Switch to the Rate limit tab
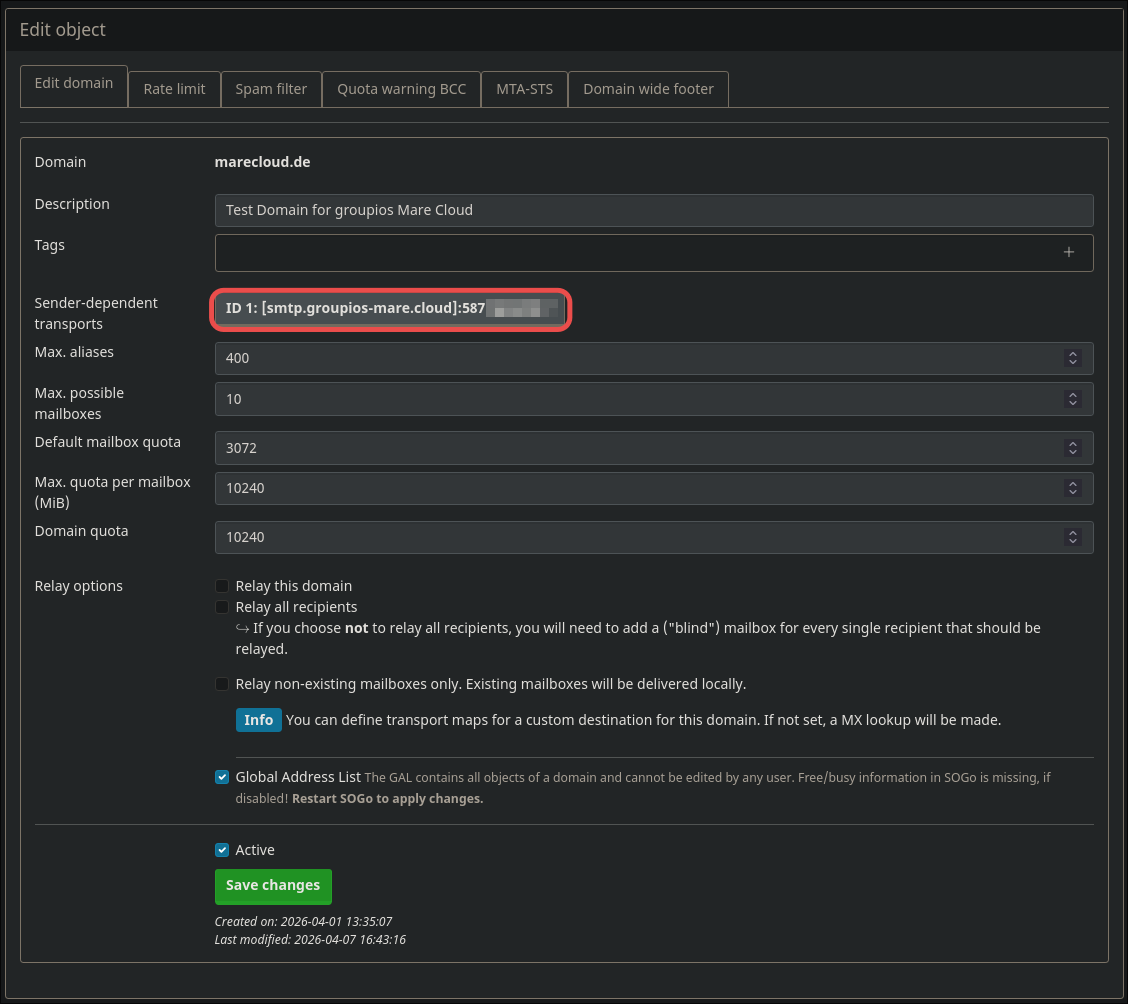Screen dimensions: 1128x1004 point(173,88)
